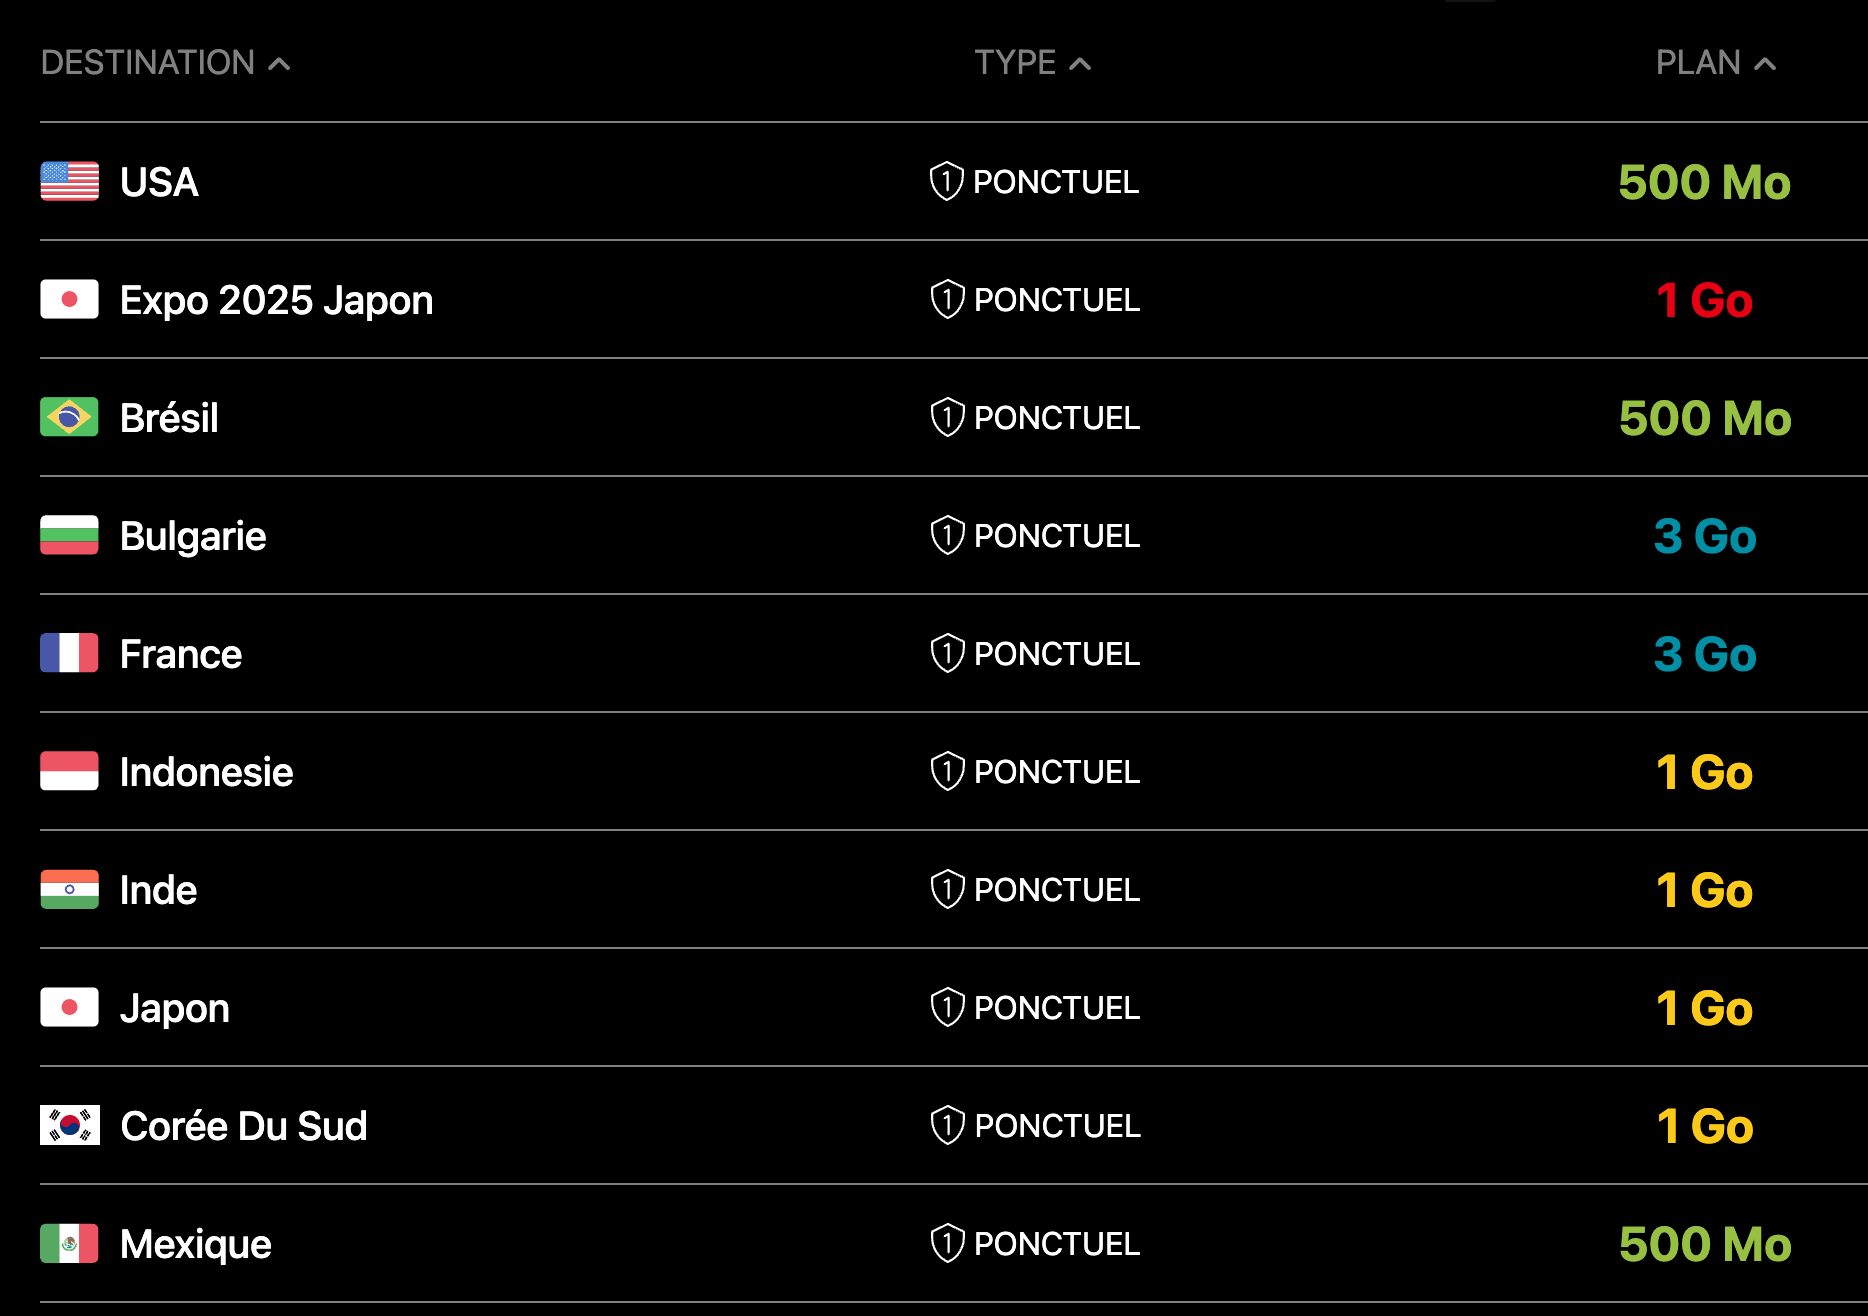Select the 500 Mo plan for Mexique
This screenshot has width=1868, height=1316.
[x=1704, y=1244]
